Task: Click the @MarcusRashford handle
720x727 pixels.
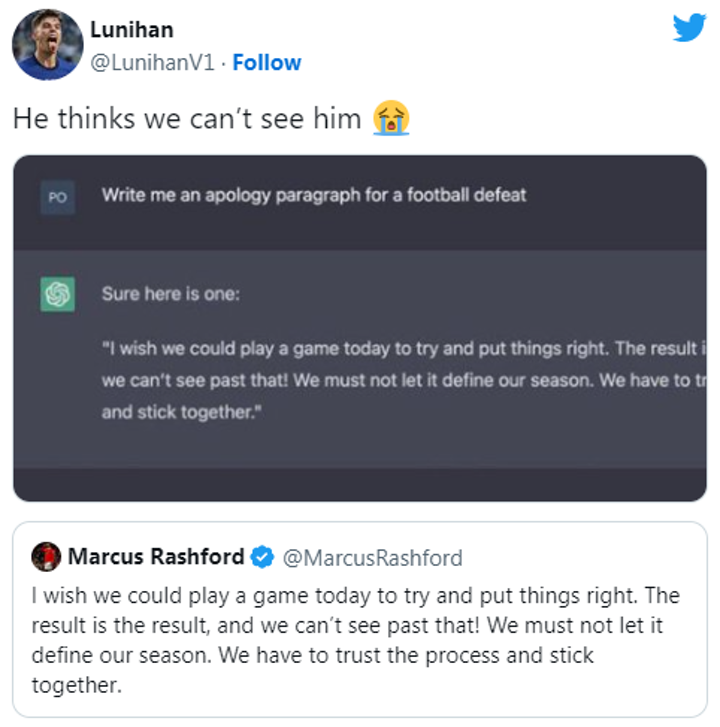Action: pos(372,557)
